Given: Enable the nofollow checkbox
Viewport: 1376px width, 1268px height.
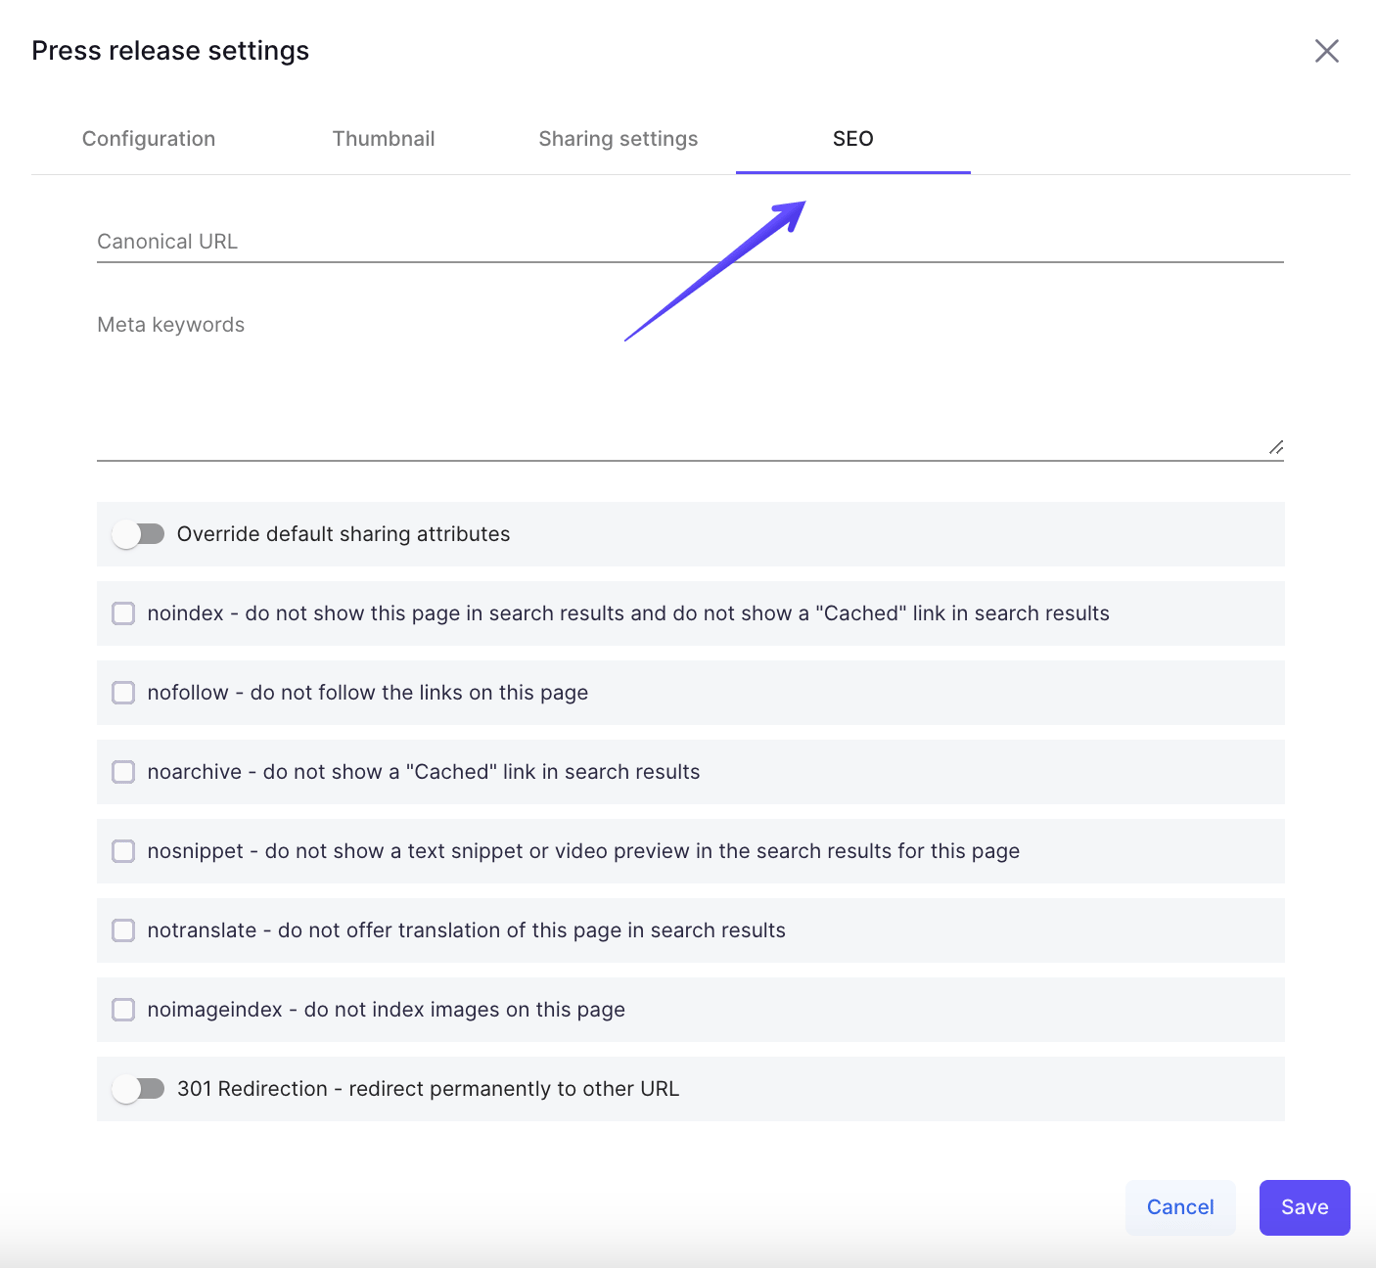Looking at the screenshot, I should pos(122,692).
